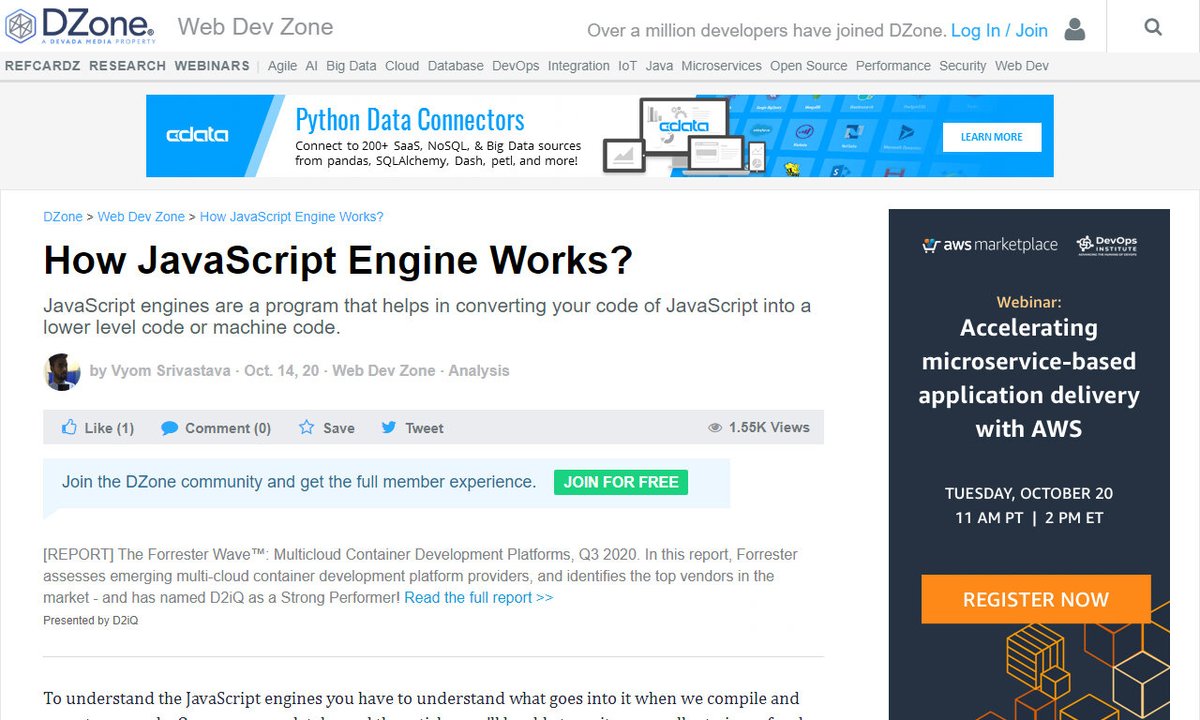The height and width of the screenshot is (720, 1200).
Task: Click the thumbs-up Like icon
Action: [69, 427]
